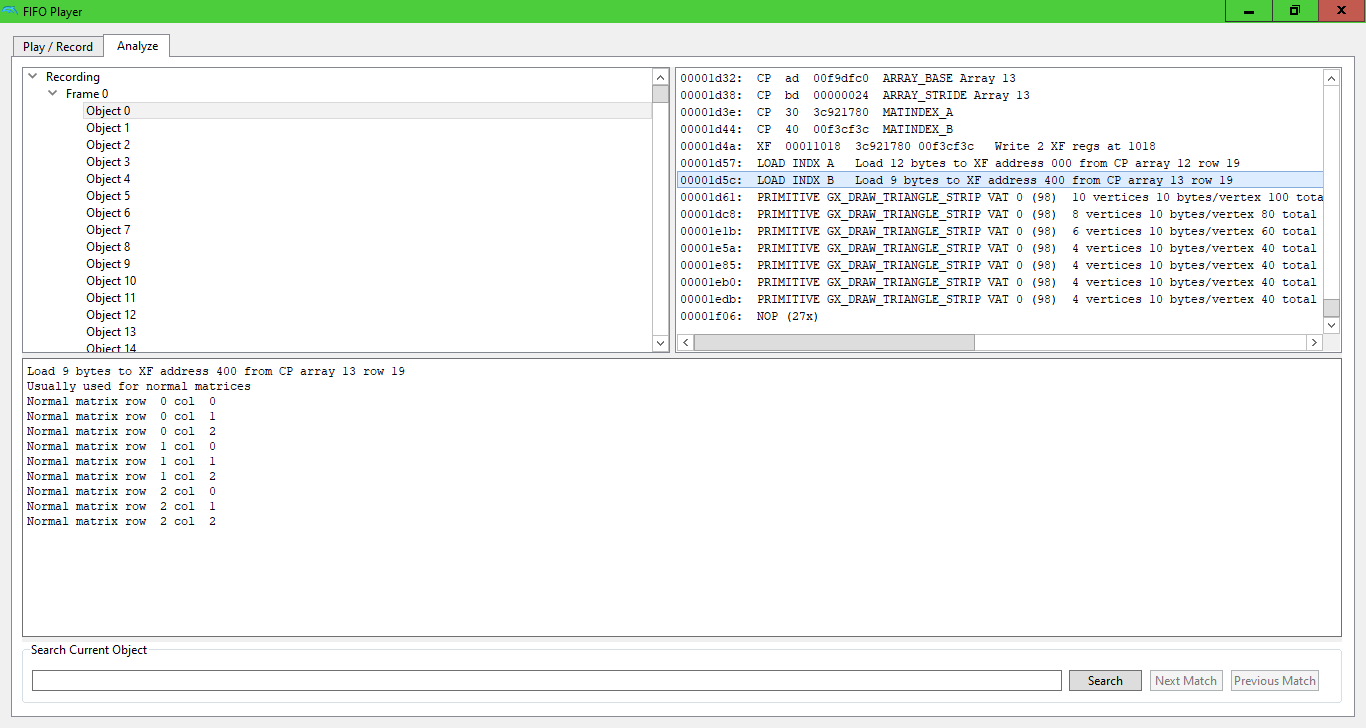Select Object 13 in the tree

coord(111,332)
